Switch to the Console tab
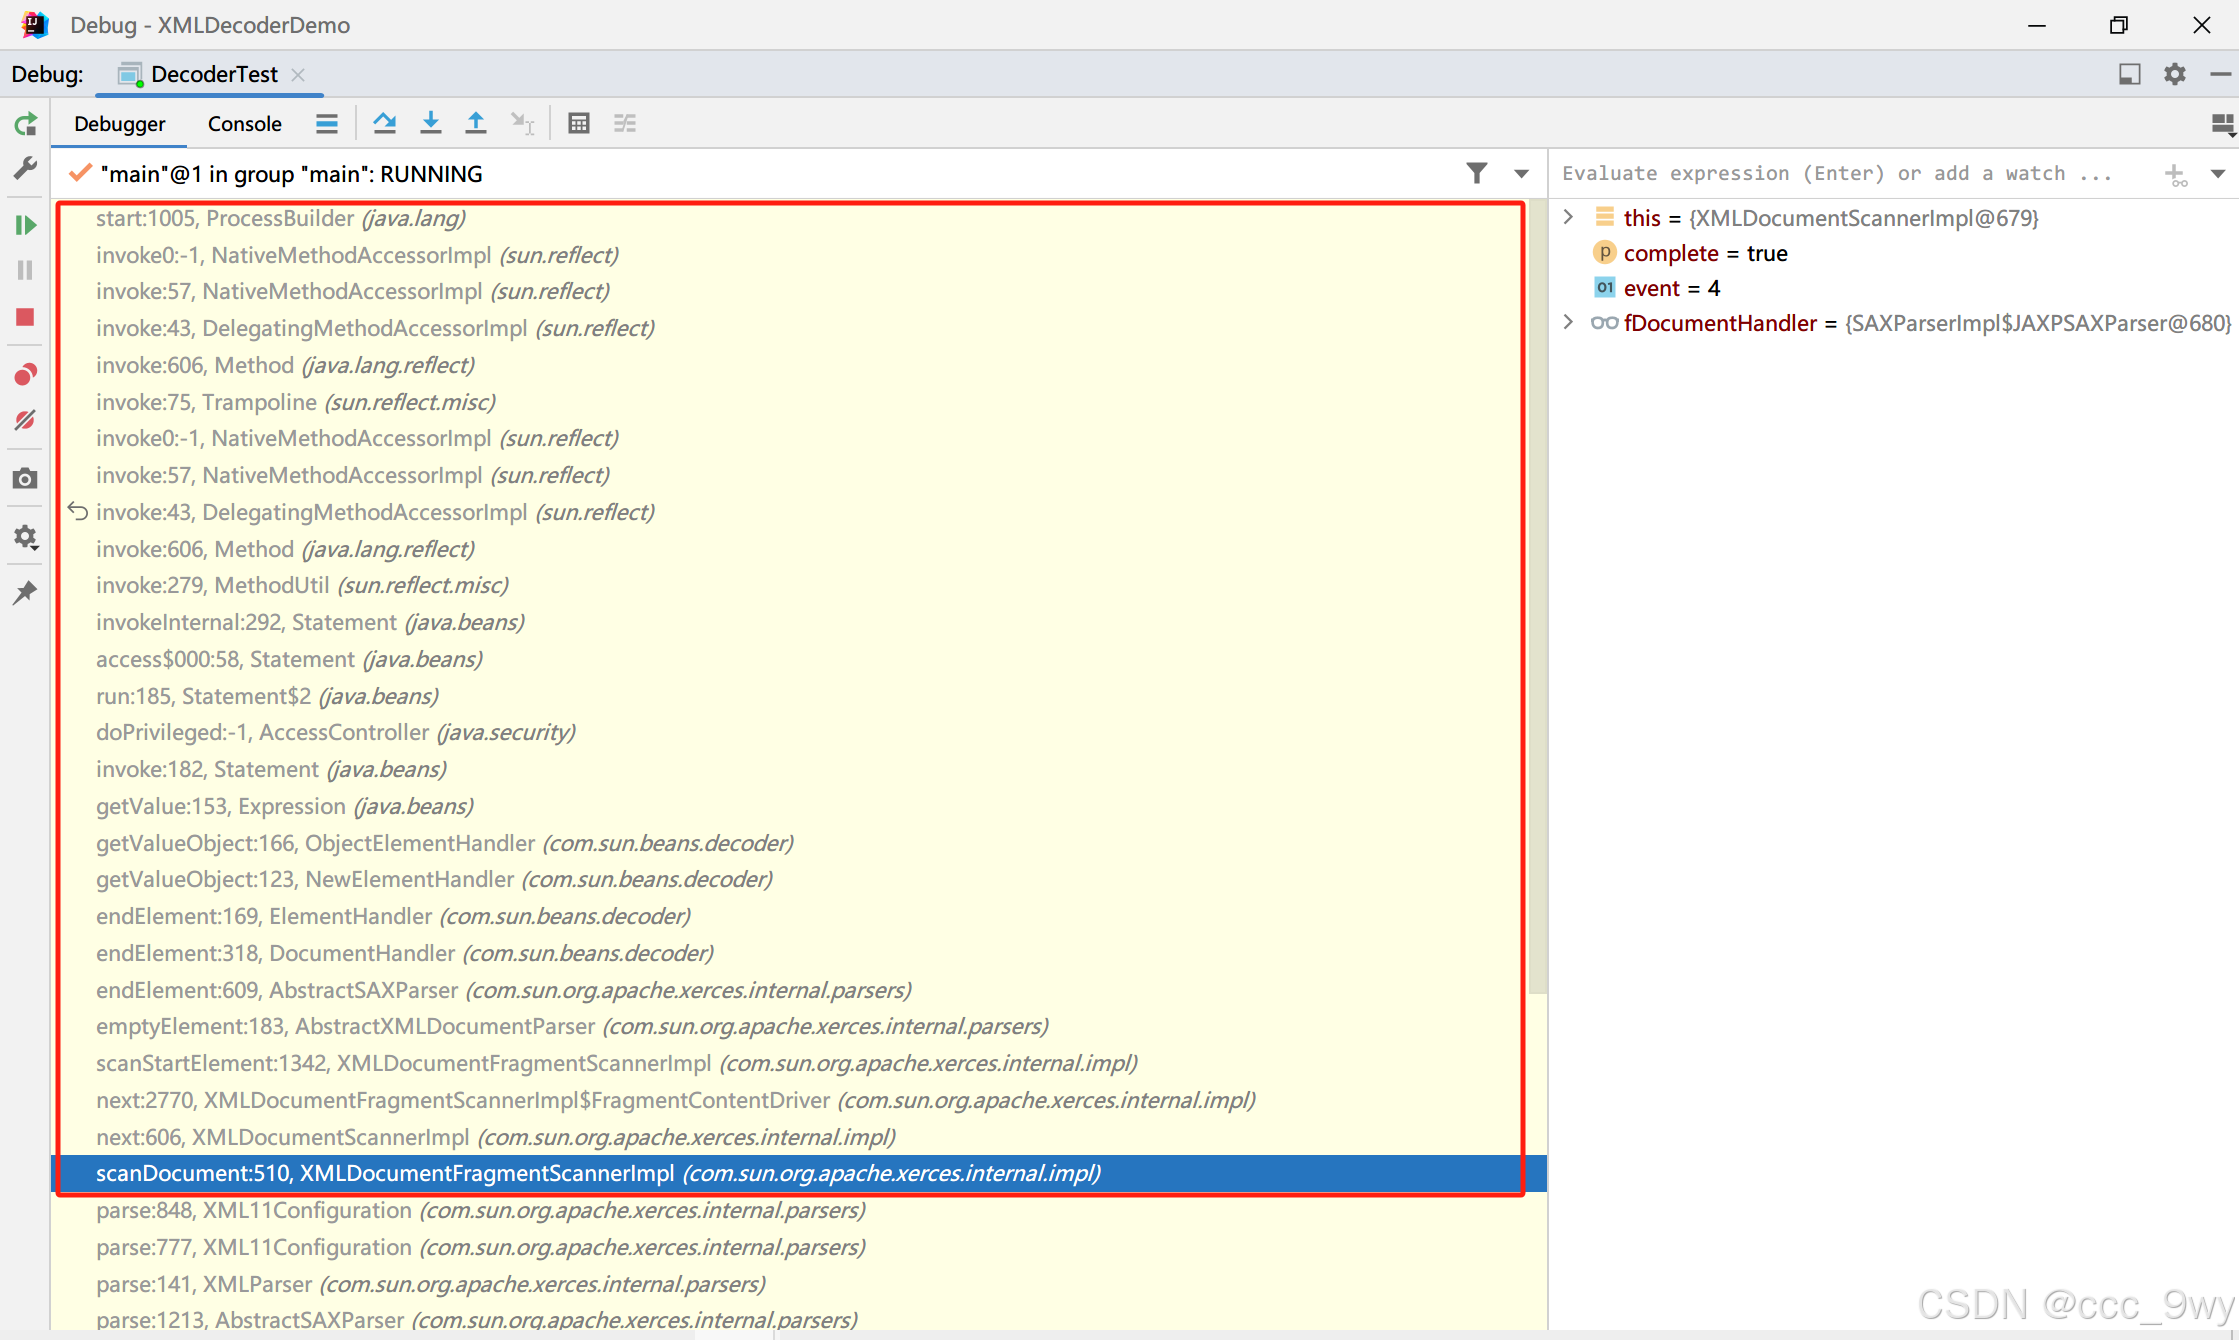 (244, 123)
